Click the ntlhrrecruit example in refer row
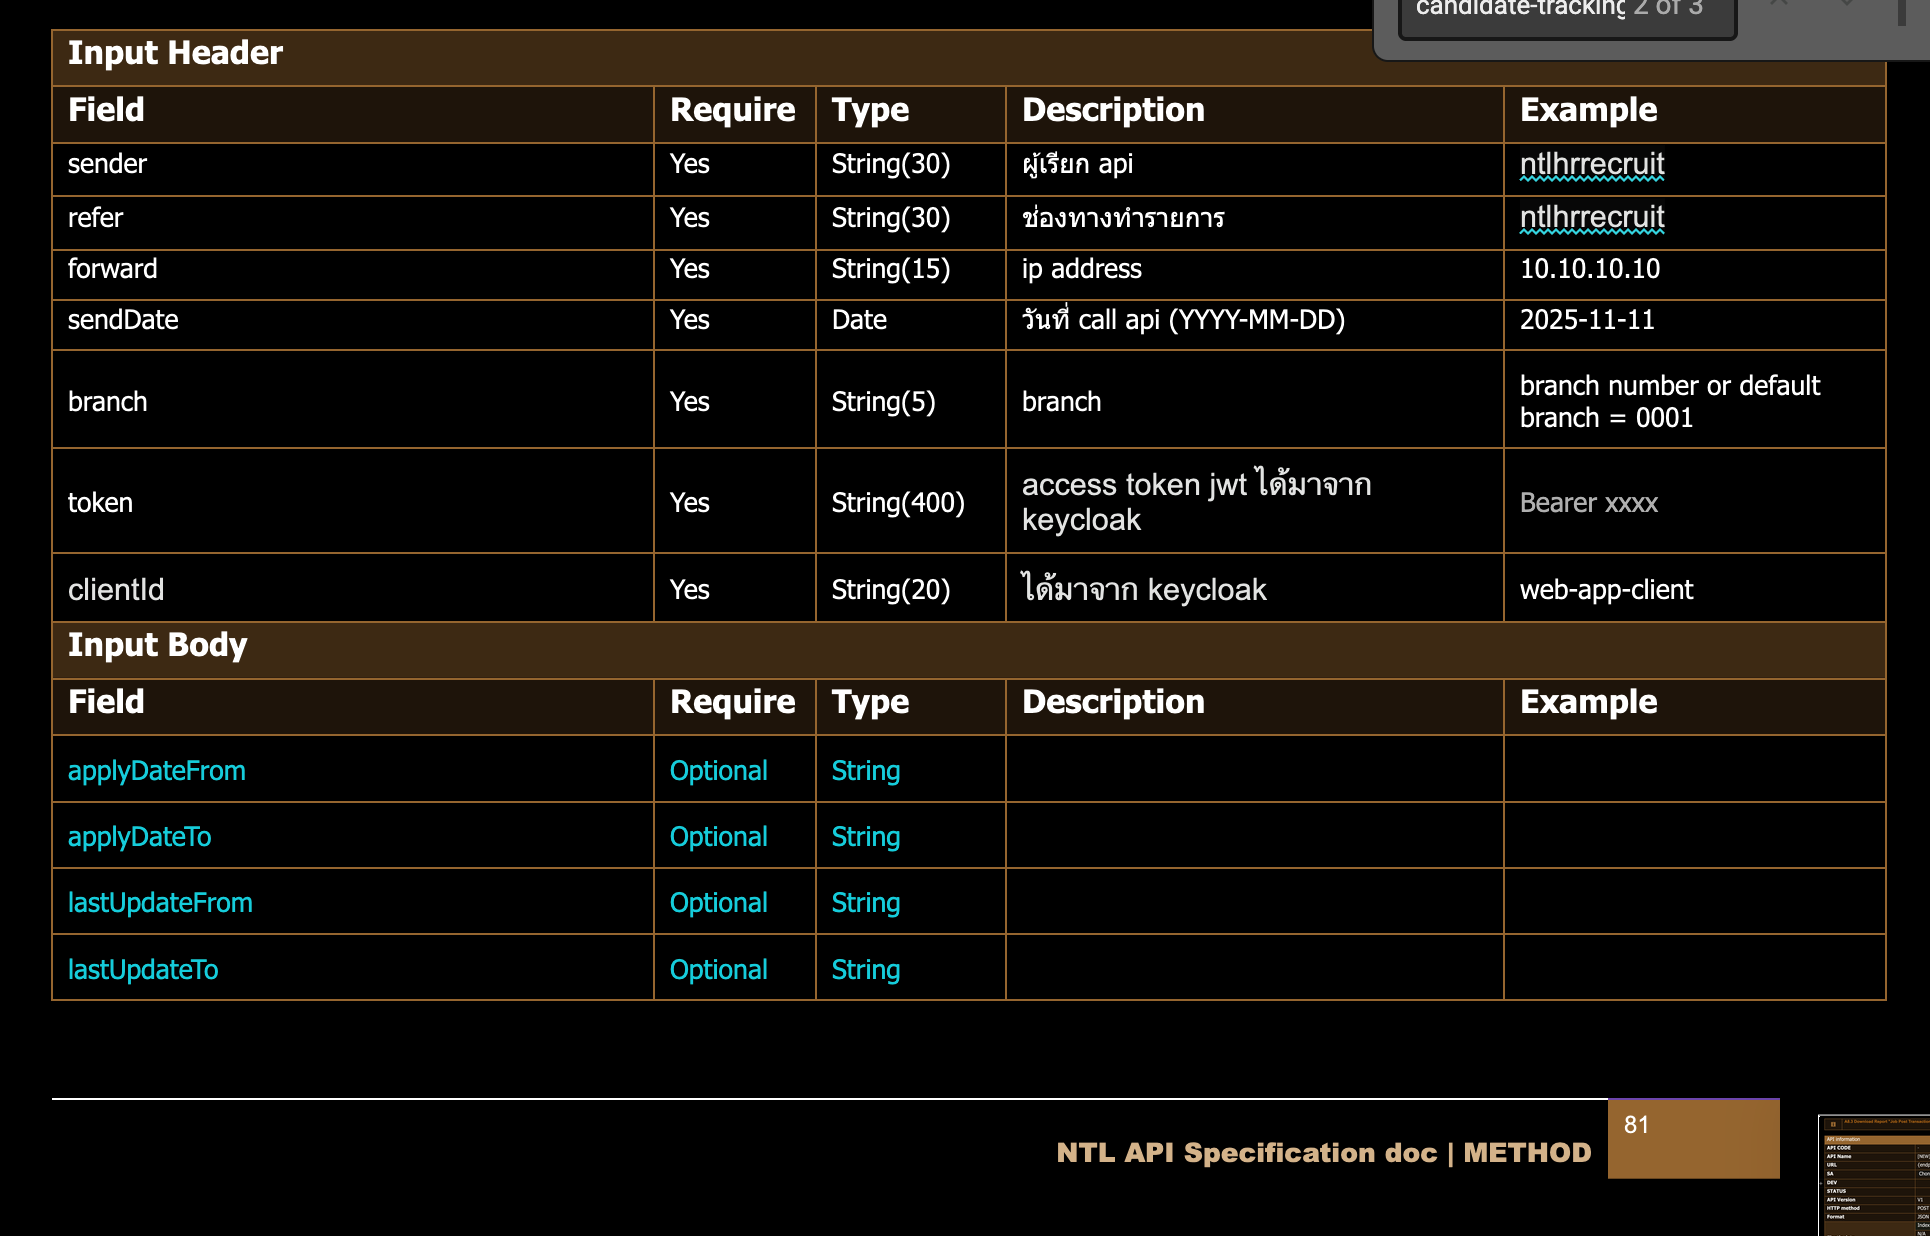Image resolution: width=1930 pixels, height=1236 pixels. coord(1591,217)
